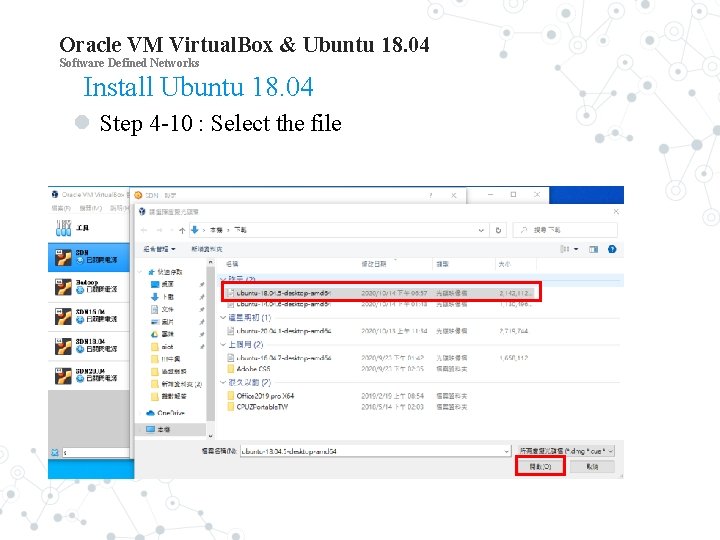Open the file type filter dropdown
This screenshot has height=540, width=720.
coord(566,451)
